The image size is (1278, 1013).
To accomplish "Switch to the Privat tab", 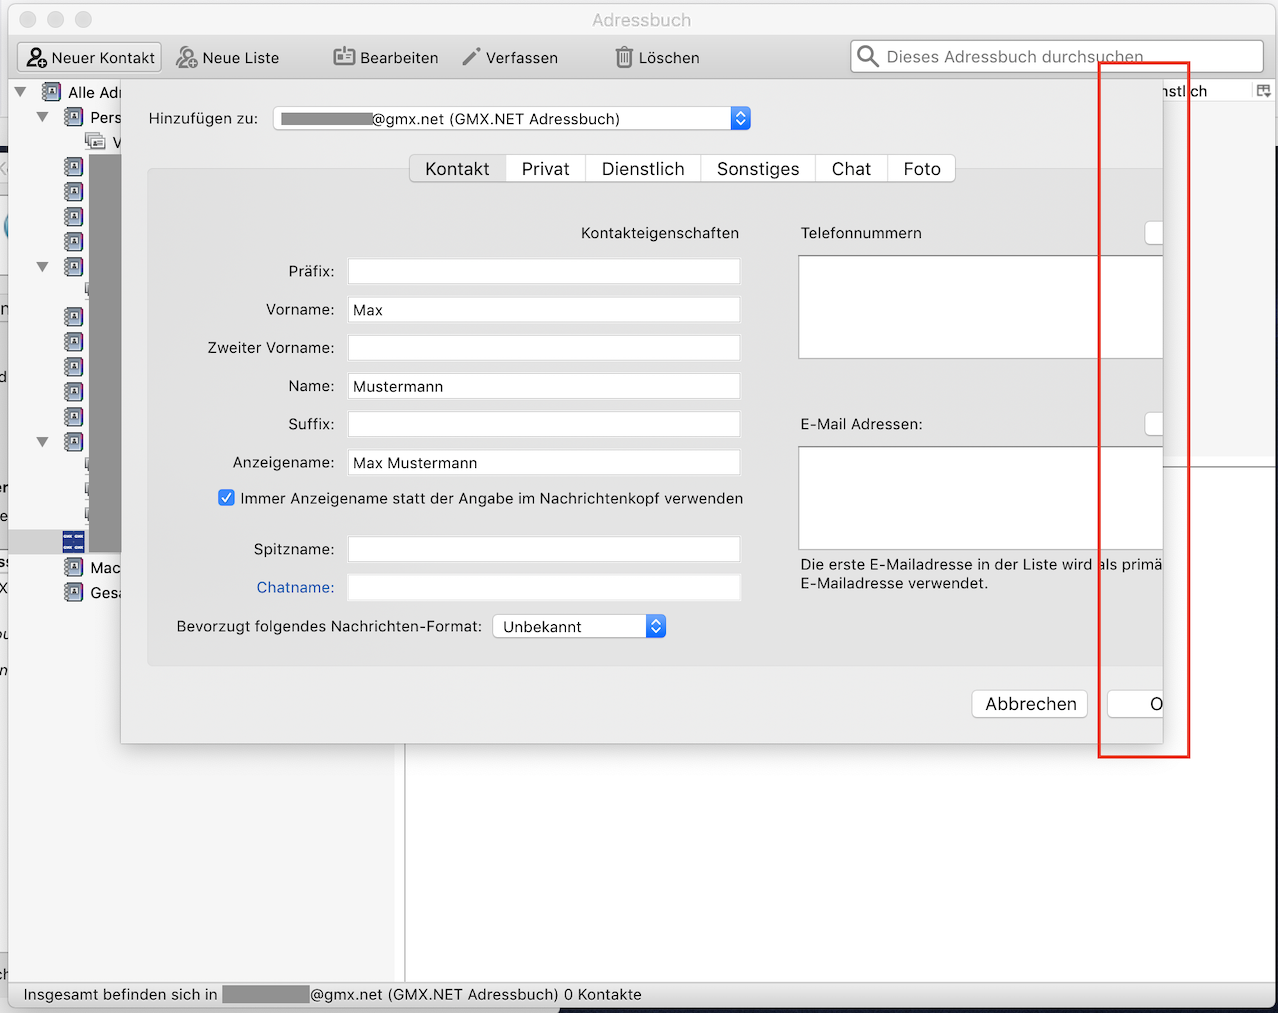I will pos(545,169).
